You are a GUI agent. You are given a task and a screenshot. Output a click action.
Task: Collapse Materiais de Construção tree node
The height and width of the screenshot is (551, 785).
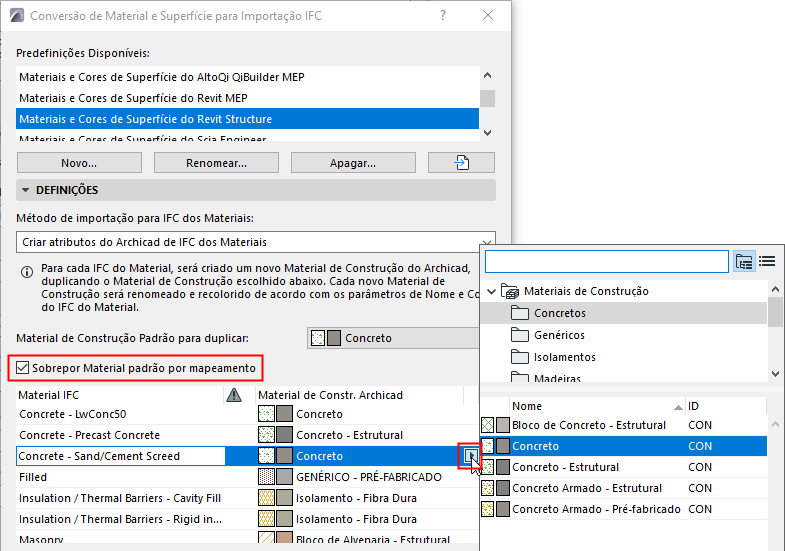[492, 291]
